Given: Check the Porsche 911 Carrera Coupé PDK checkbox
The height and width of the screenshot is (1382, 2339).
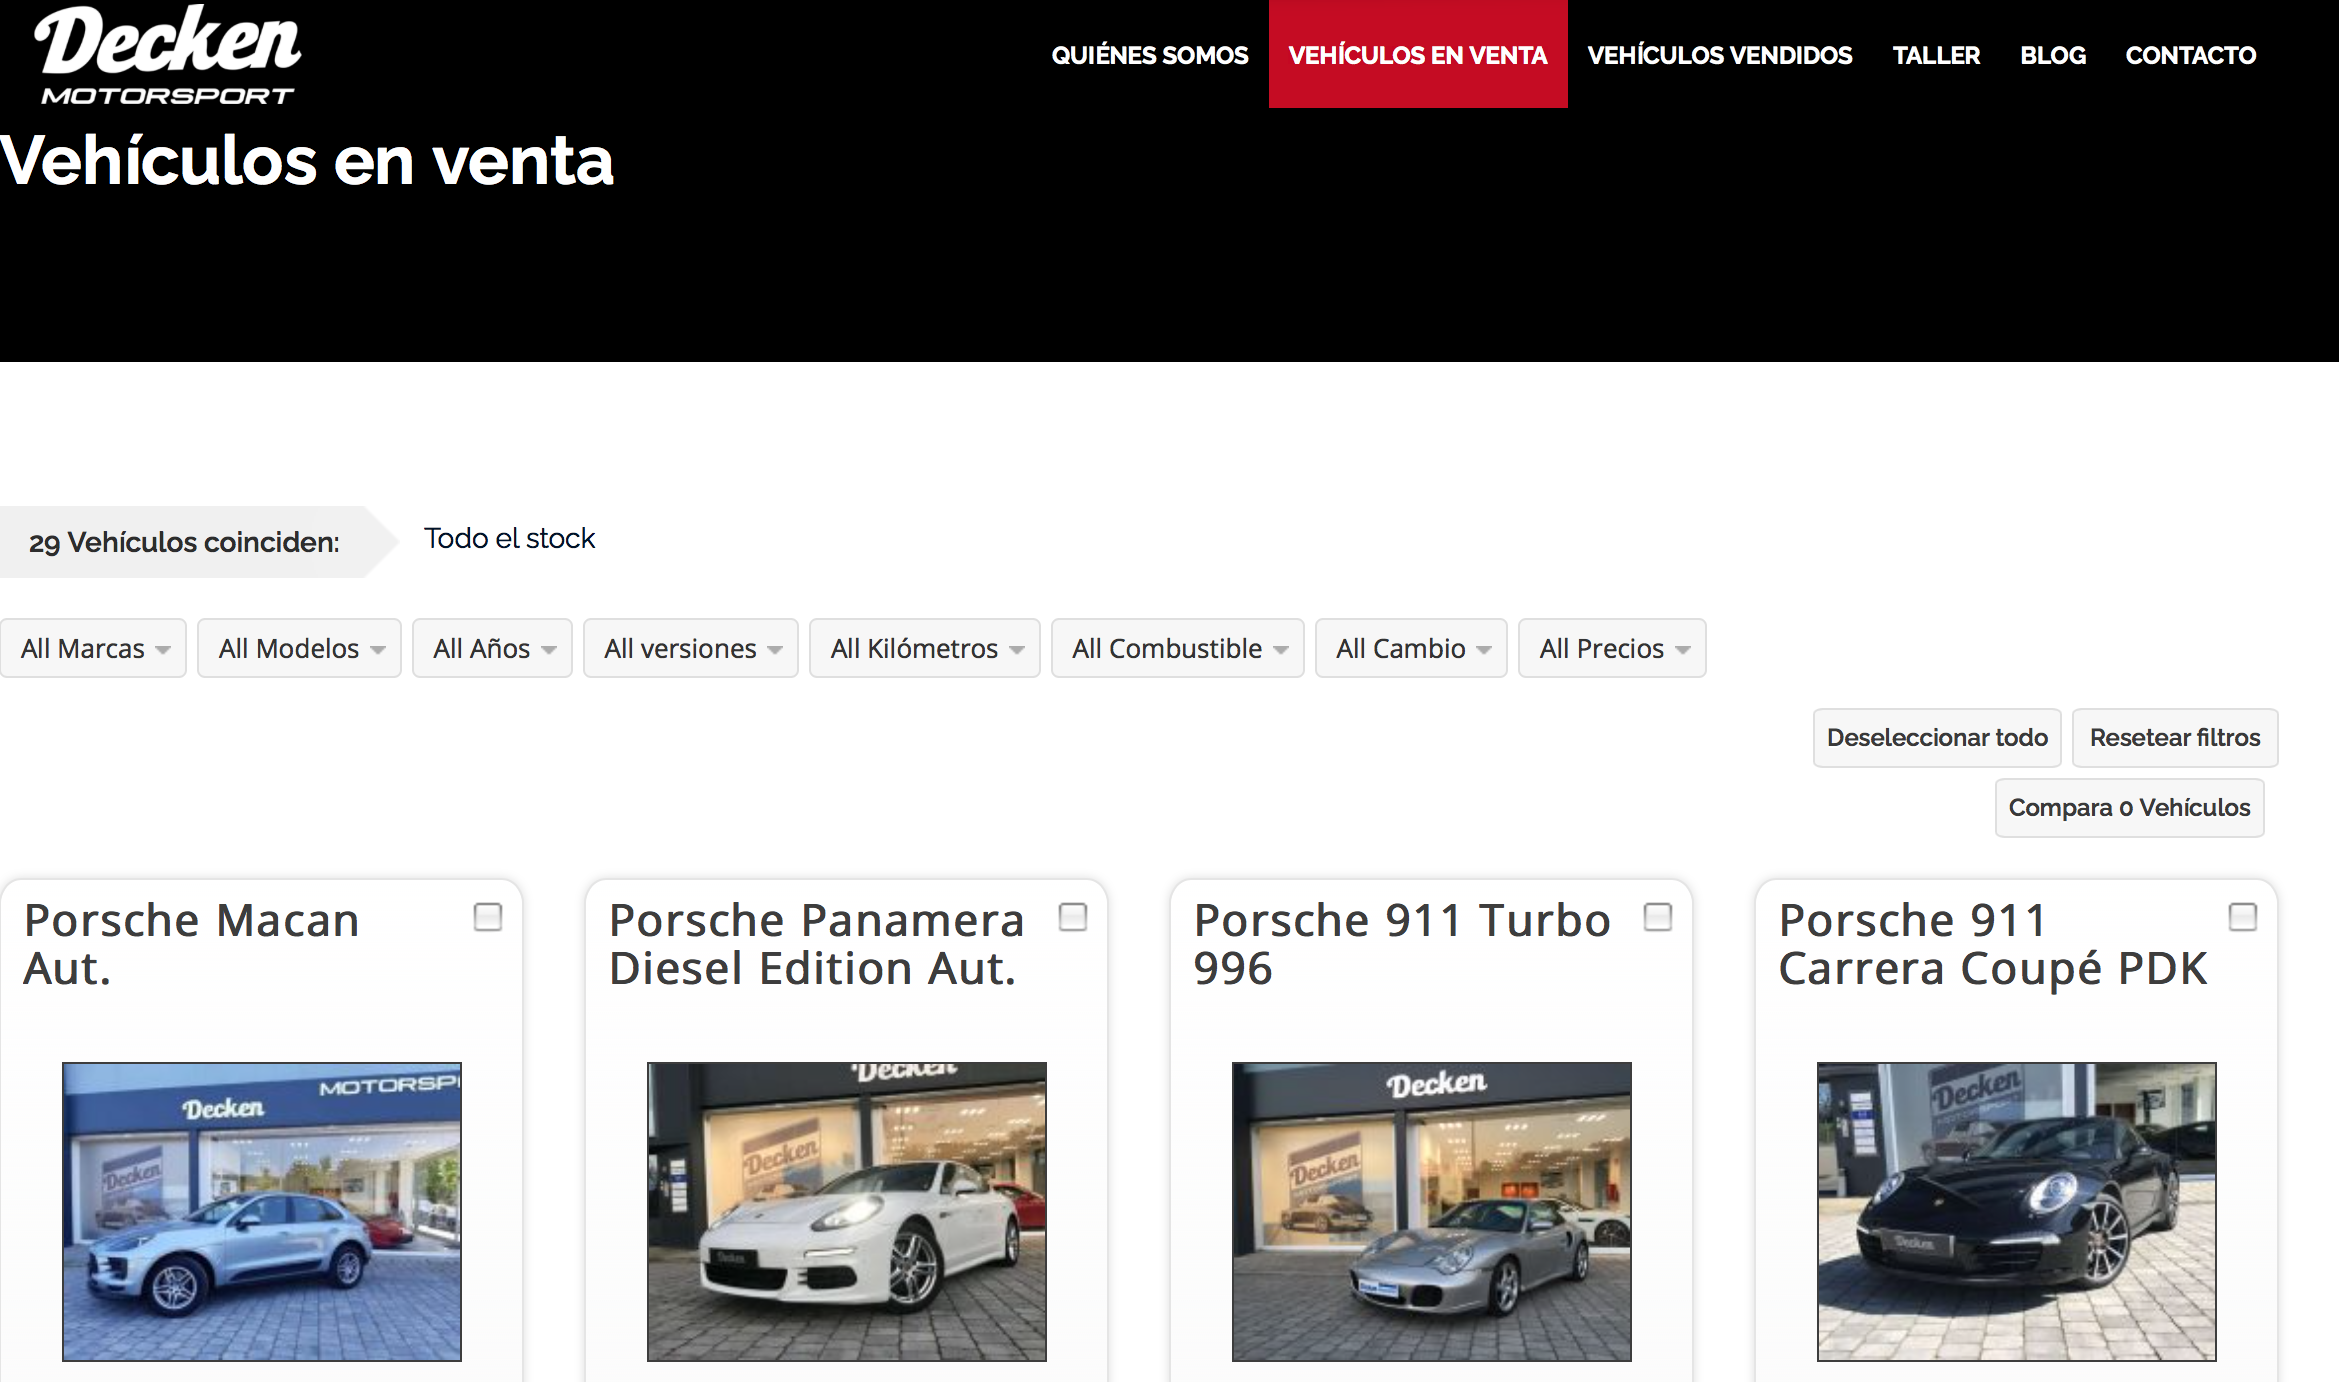Looking at the screenshot, I should (2243, 917).
